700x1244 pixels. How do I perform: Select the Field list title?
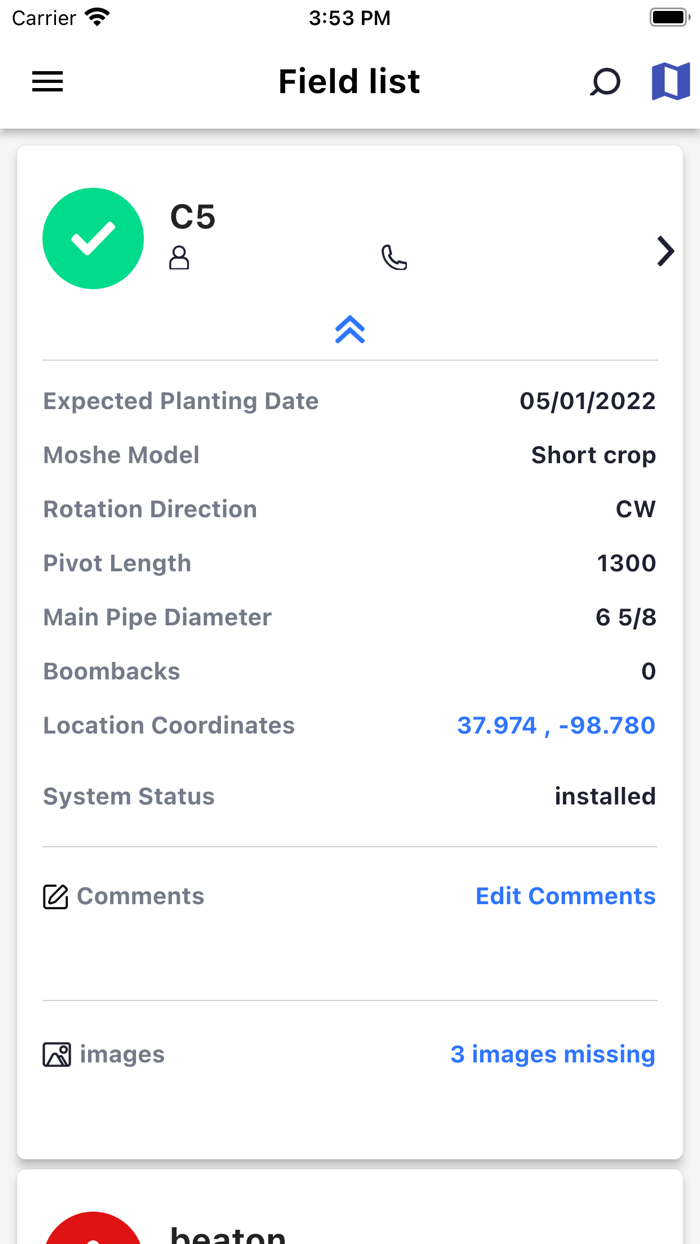[x=349, y=81]
